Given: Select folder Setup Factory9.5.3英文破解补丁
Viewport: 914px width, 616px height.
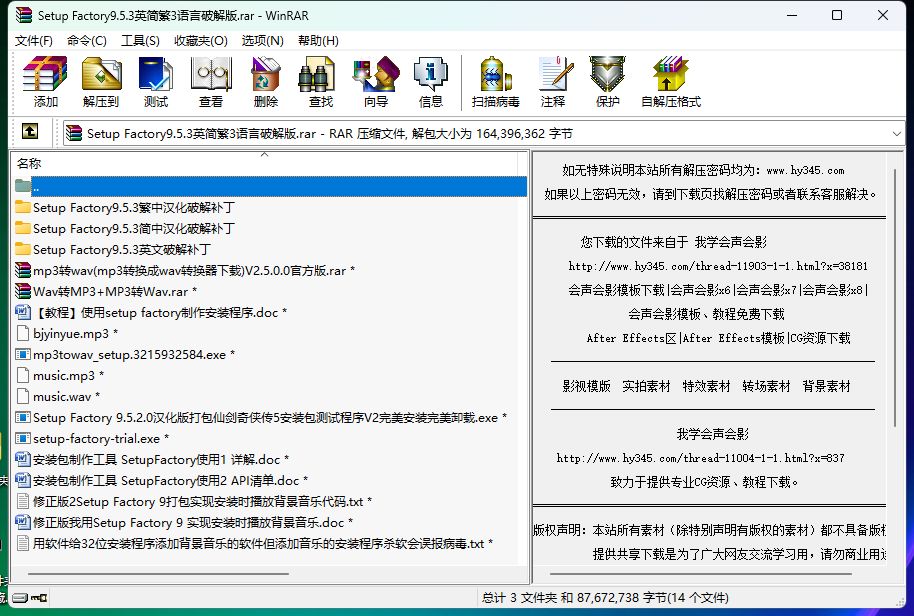Looking at the screenshot, I should [122, 249].
